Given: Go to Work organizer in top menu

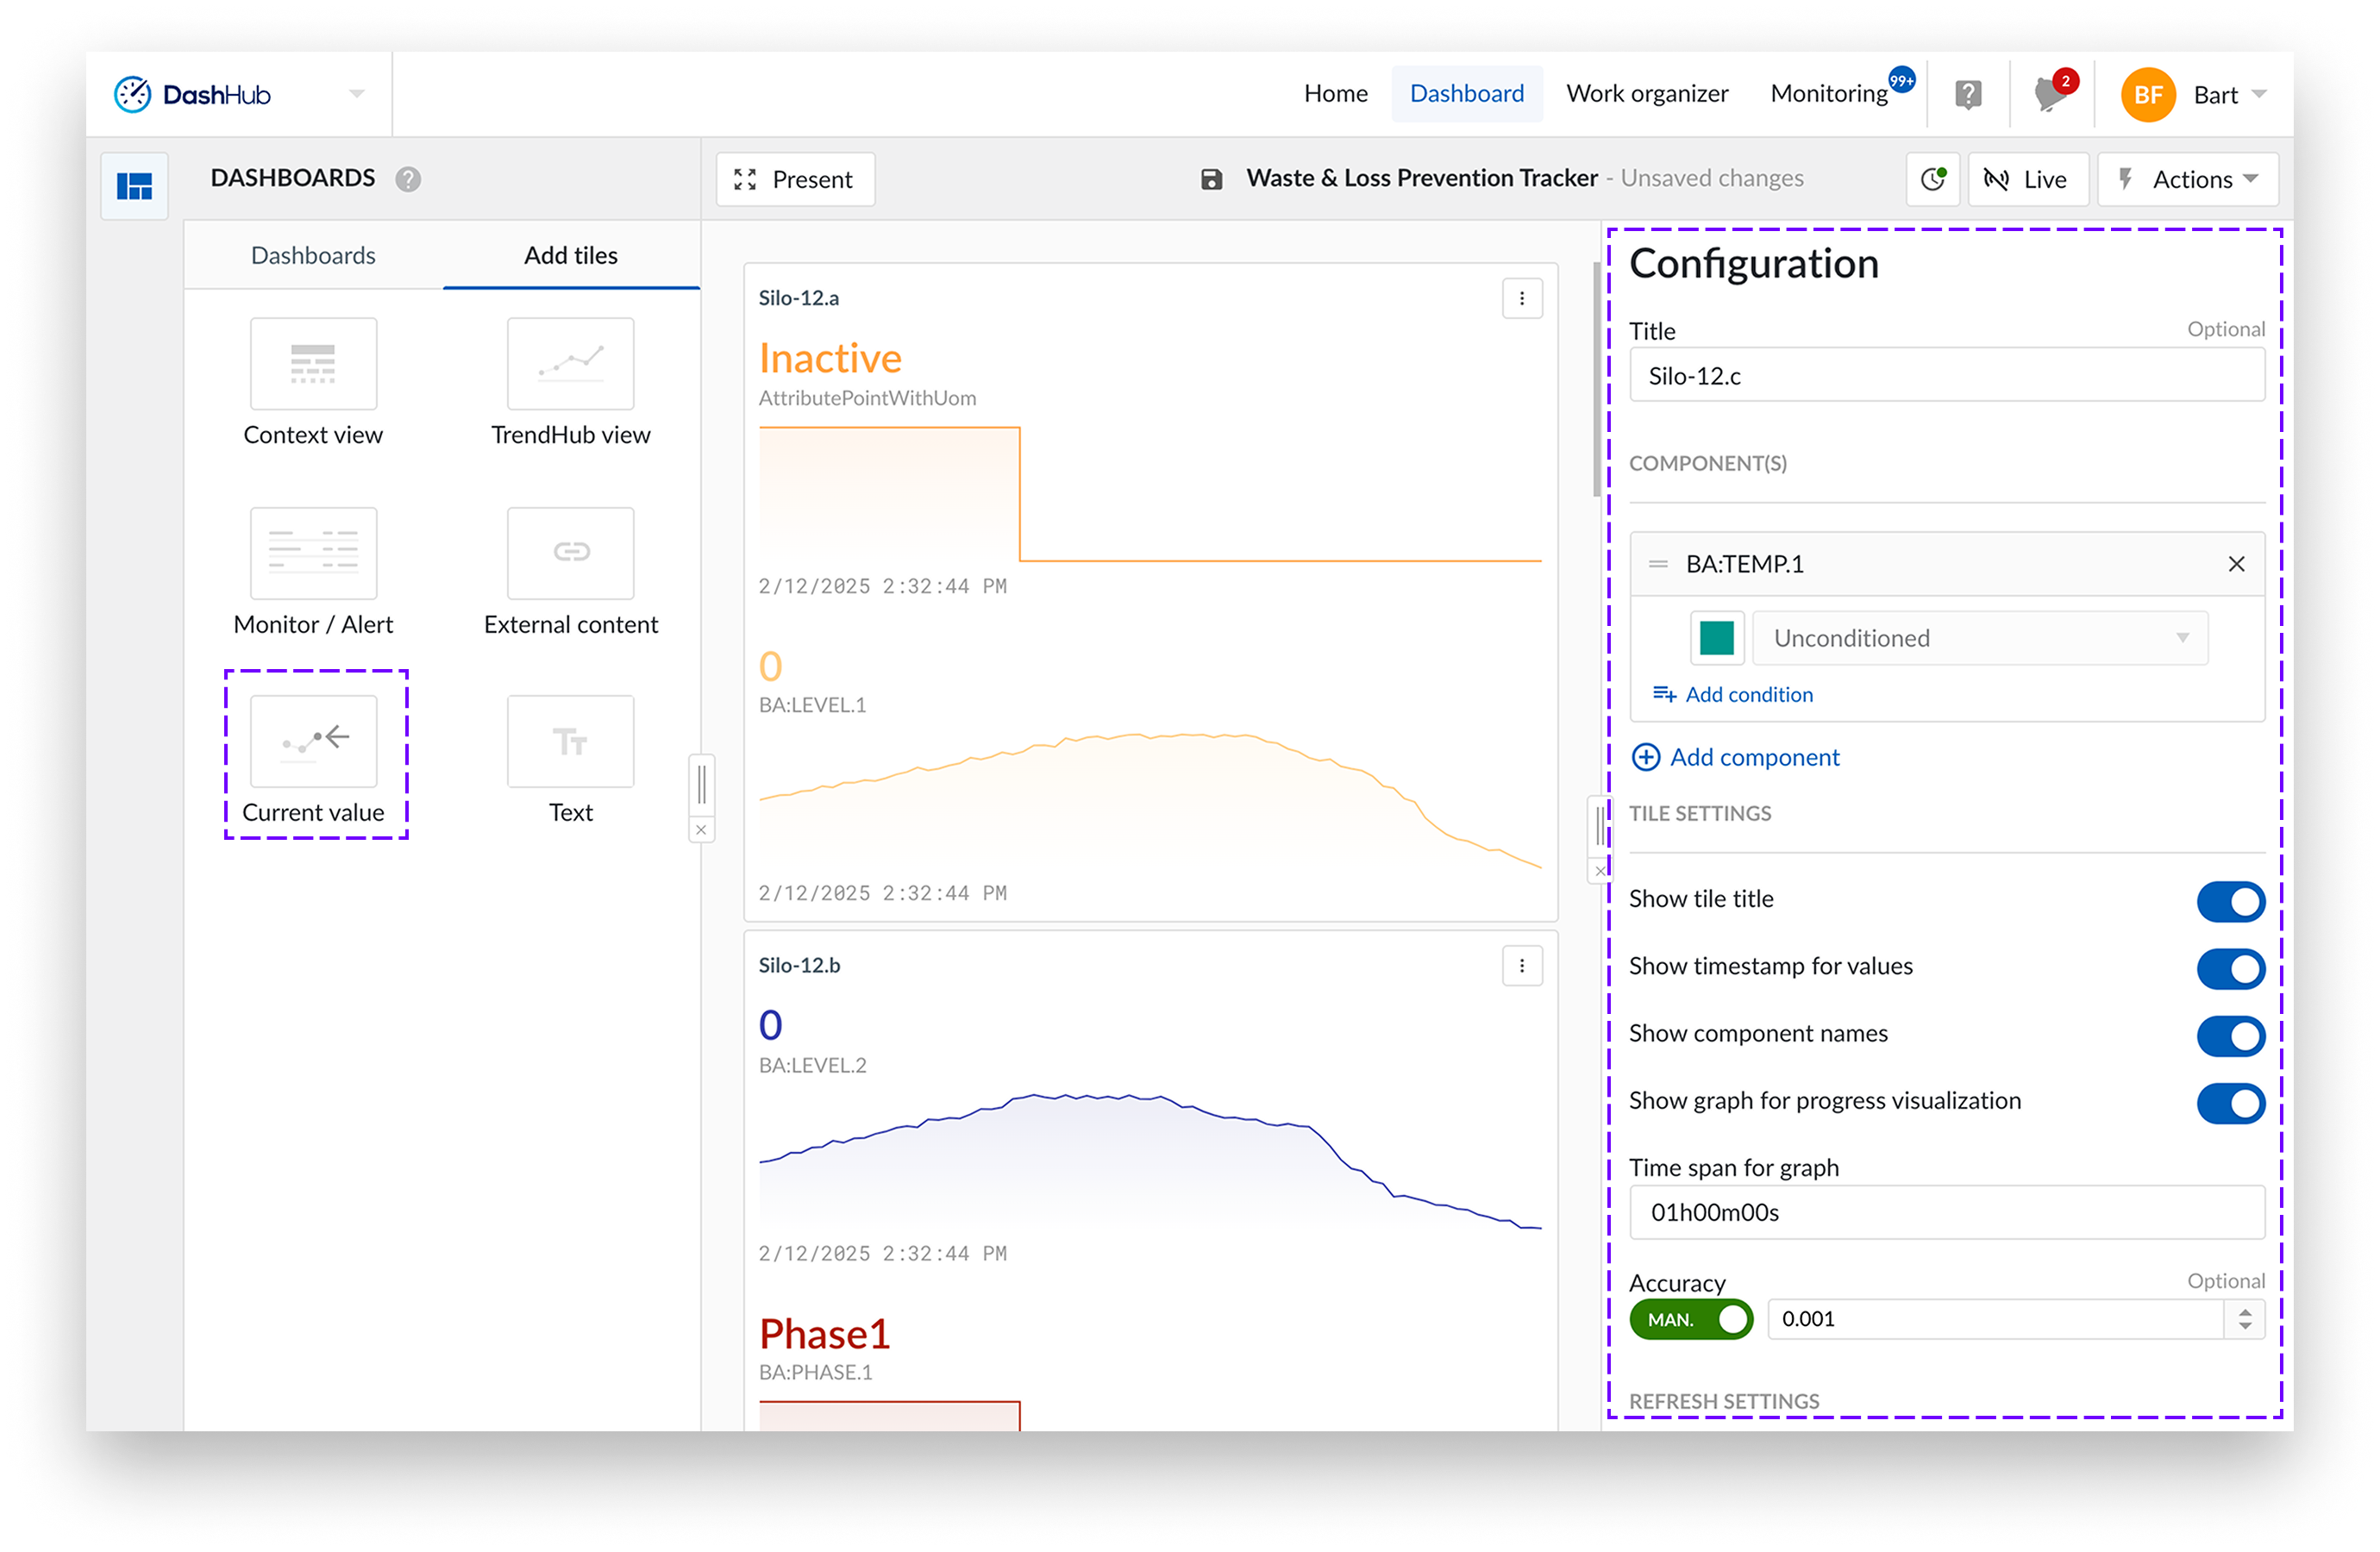Looking at the screenshot, I should click(x=1646, y=94).
